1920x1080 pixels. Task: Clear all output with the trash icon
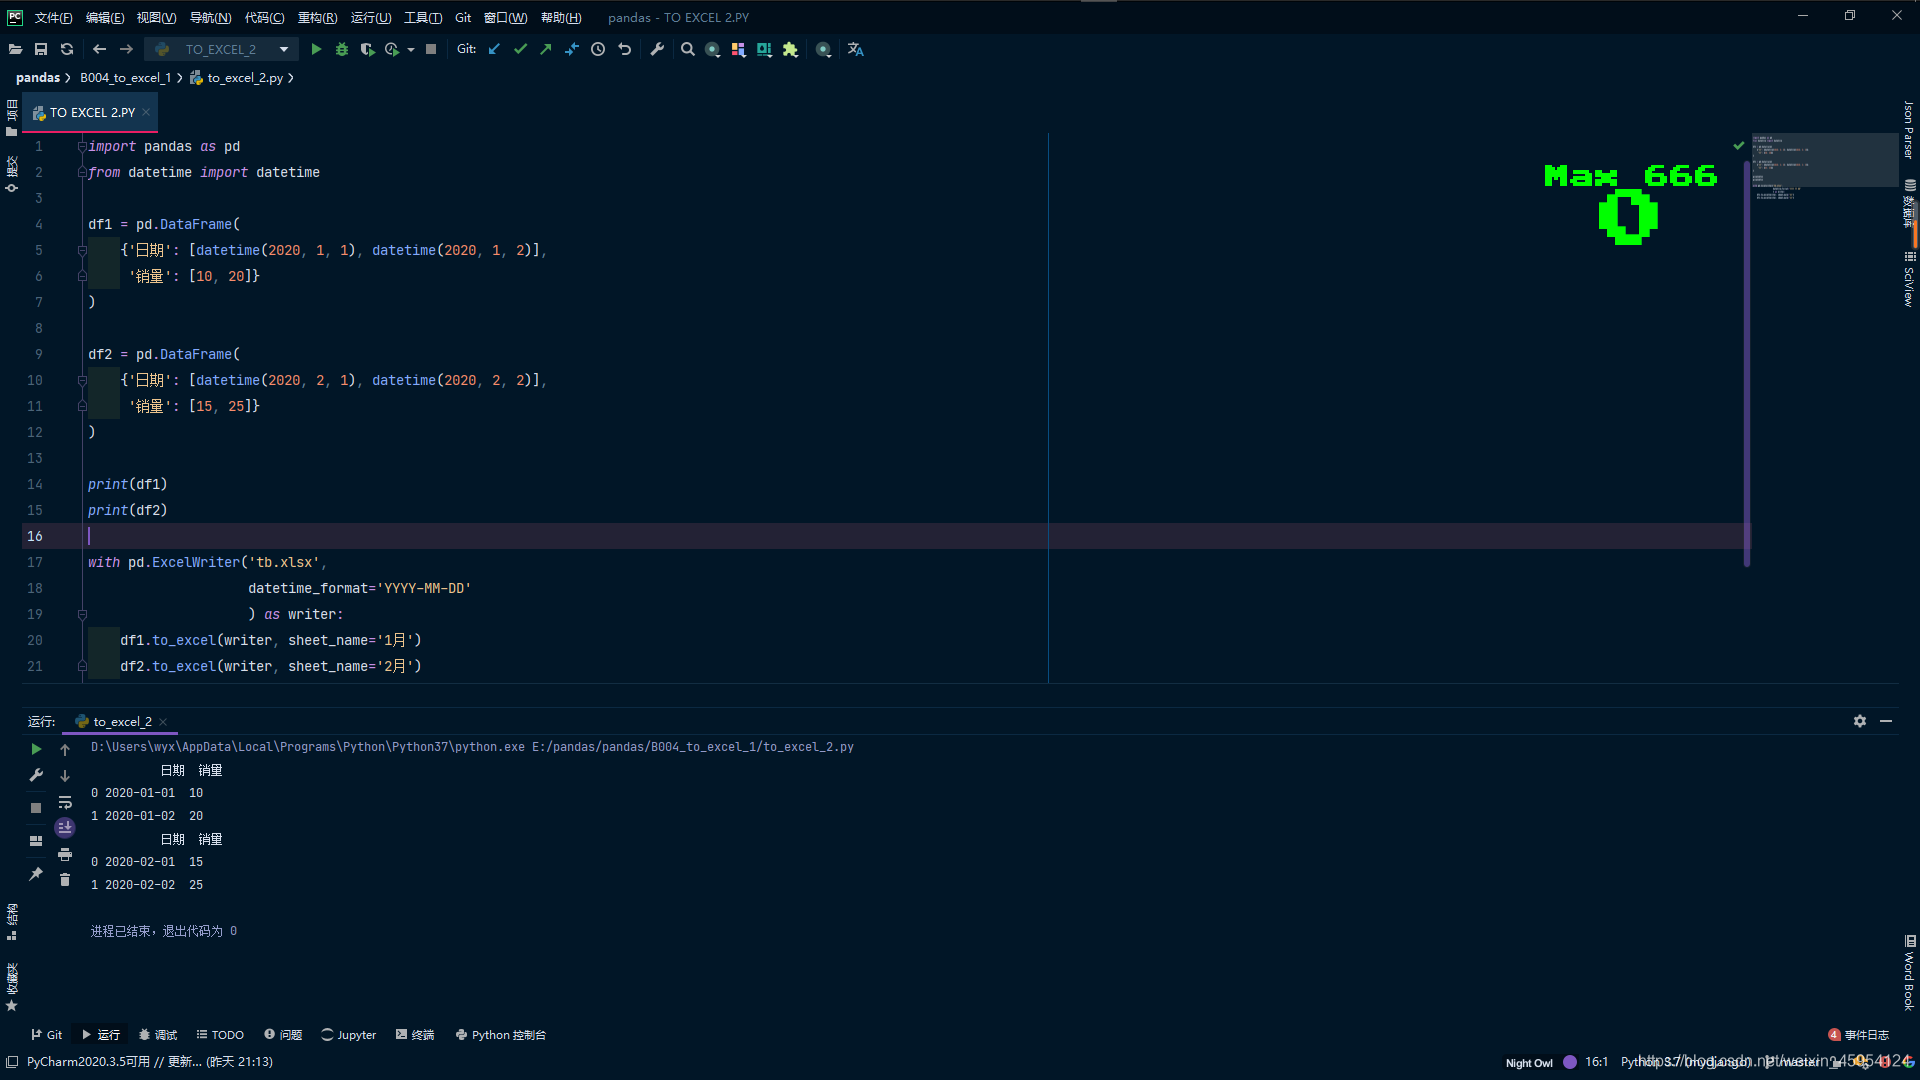point(65,880)
